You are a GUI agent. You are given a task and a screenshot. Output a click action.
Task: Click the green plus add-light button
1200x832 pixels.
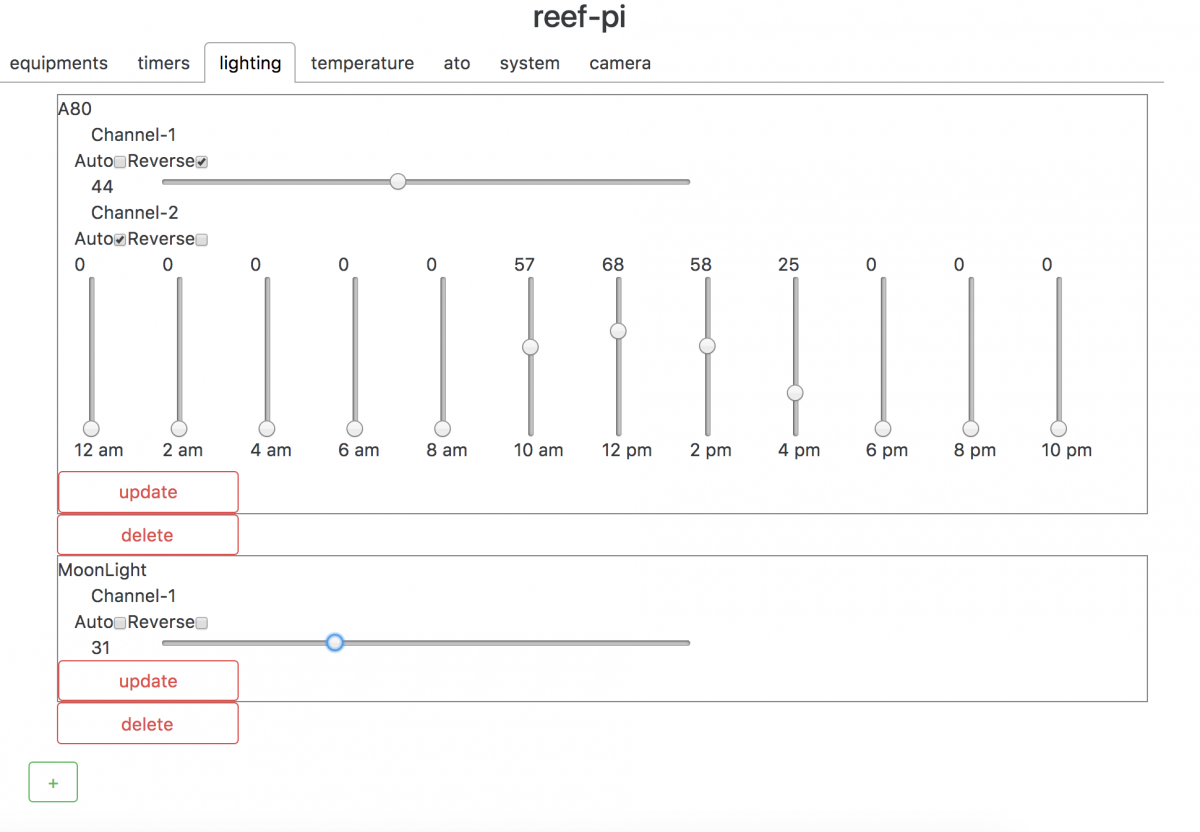point(53,782)
